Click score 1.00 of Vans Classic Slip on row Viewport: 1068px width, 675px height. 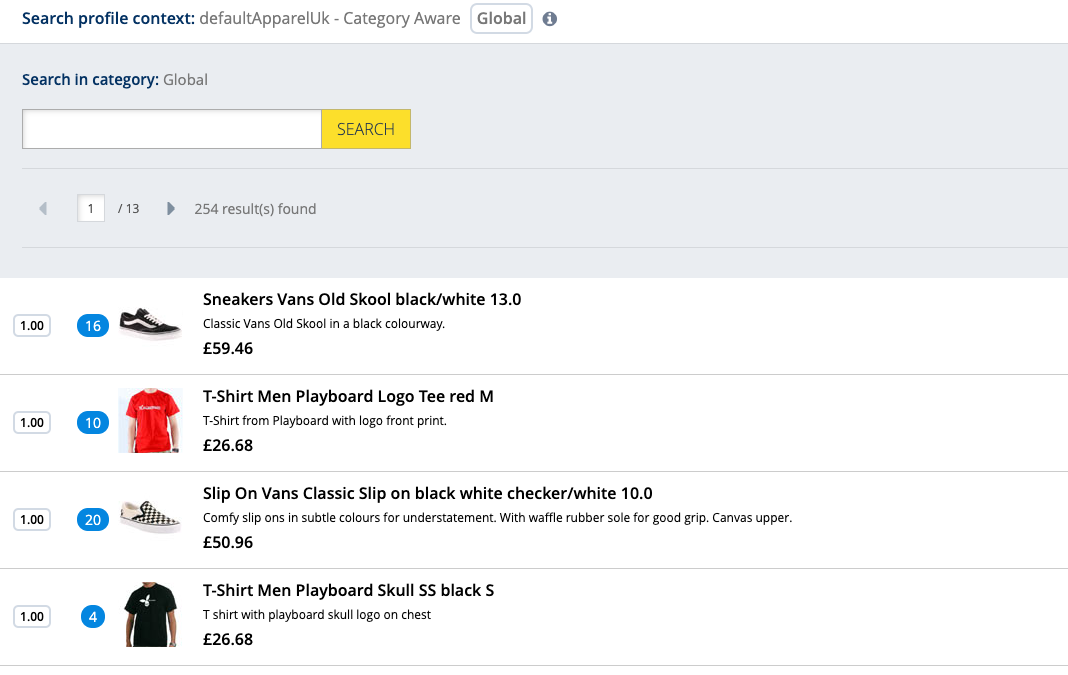pyautogui.click(x=32, y=520)
